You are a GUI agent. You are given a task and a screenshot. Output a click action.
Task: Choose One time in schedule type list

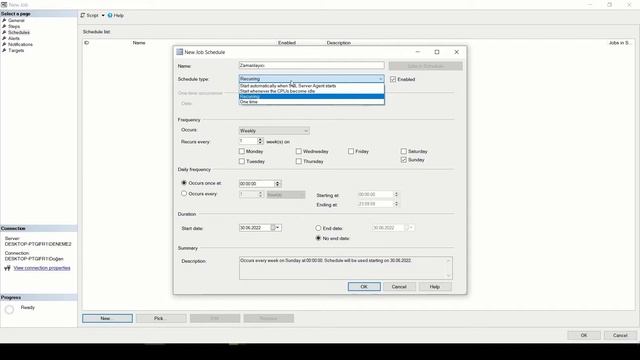tap(311, 102)
